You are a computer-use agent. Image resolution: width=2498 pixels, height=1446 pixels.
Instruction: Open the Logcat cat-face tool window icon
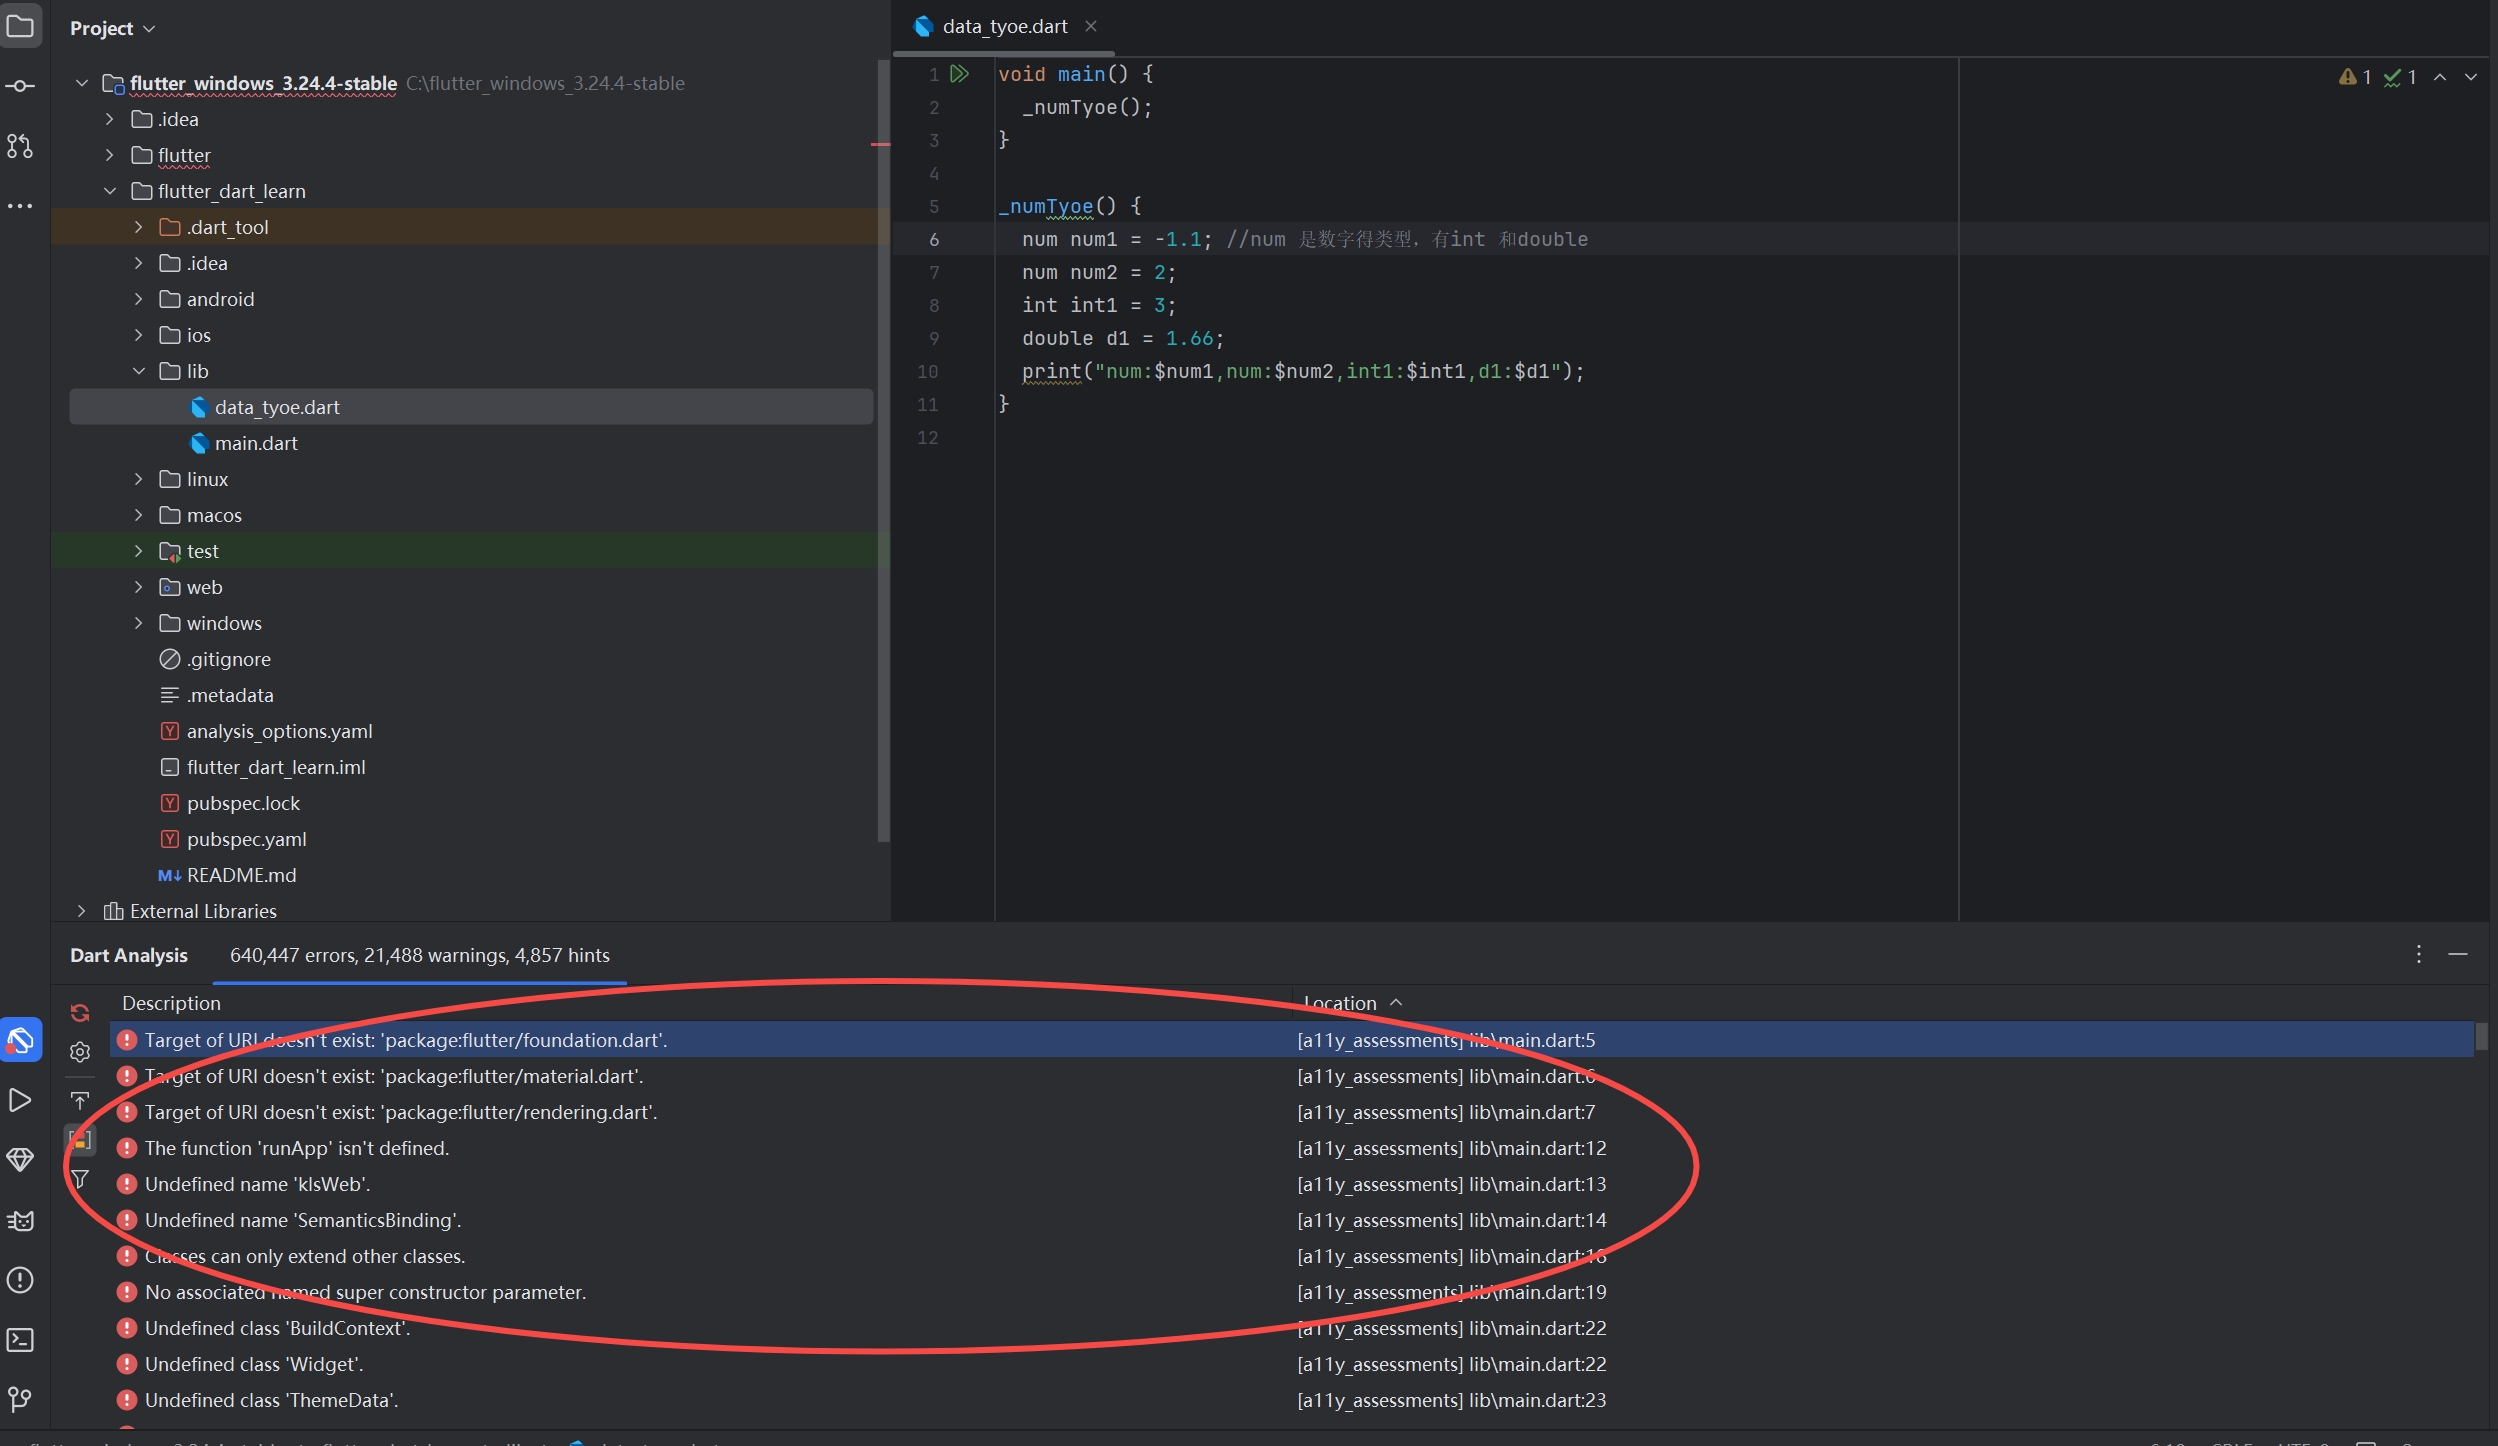pyautogui.click(x=20, y=1220)
